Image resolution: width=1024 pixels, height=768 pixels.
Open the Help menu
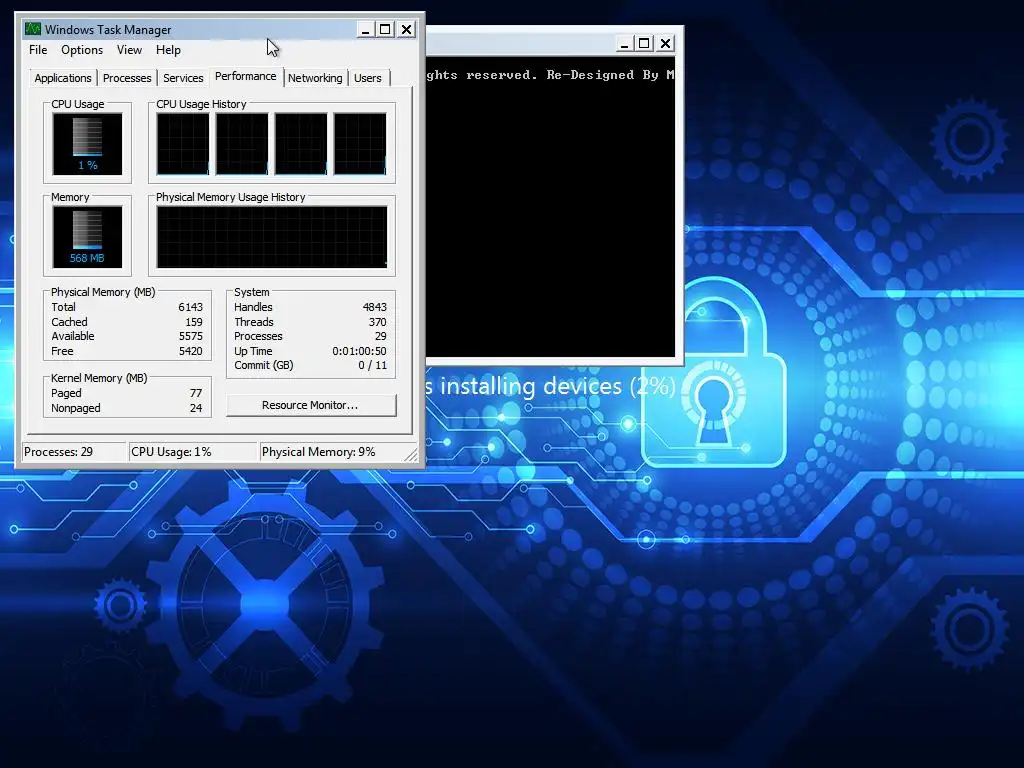[x=168, y=50]
